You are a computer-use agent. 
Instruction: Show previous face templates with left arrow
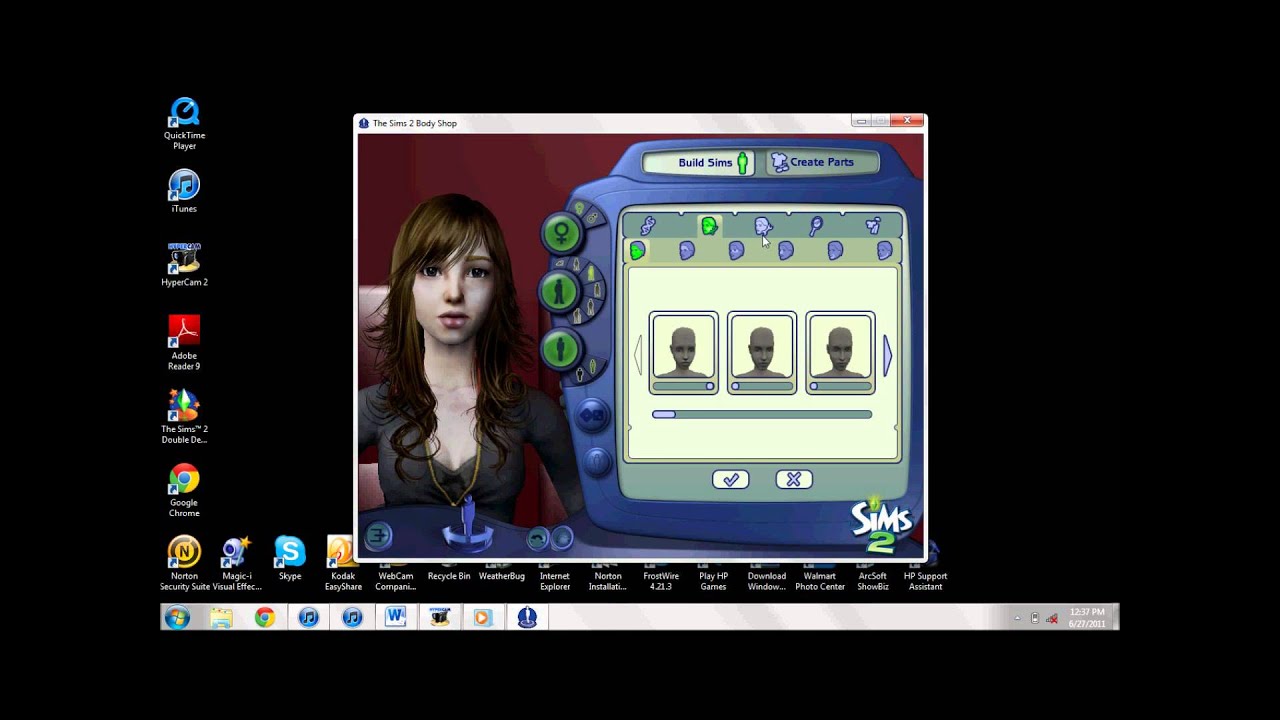(x=637, y=355)
